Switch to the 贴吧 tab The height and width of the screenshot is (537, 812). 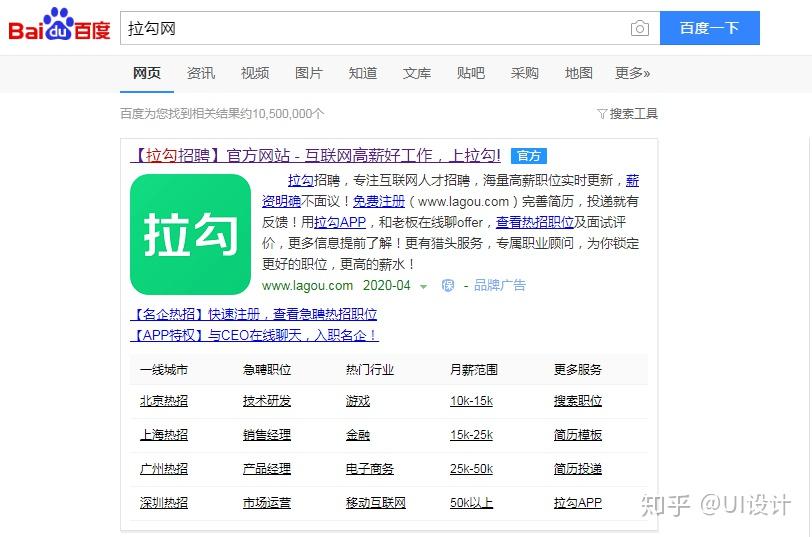(x=470, y=73)
